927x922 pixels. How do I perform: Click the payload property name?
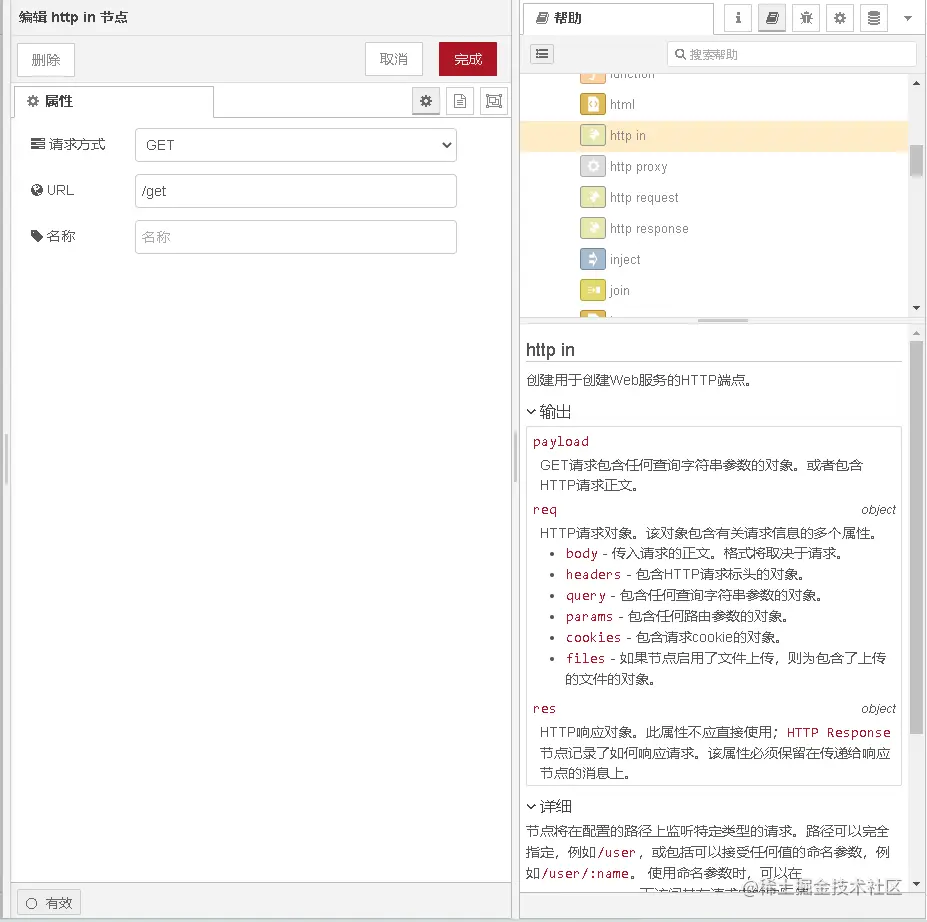560,442
